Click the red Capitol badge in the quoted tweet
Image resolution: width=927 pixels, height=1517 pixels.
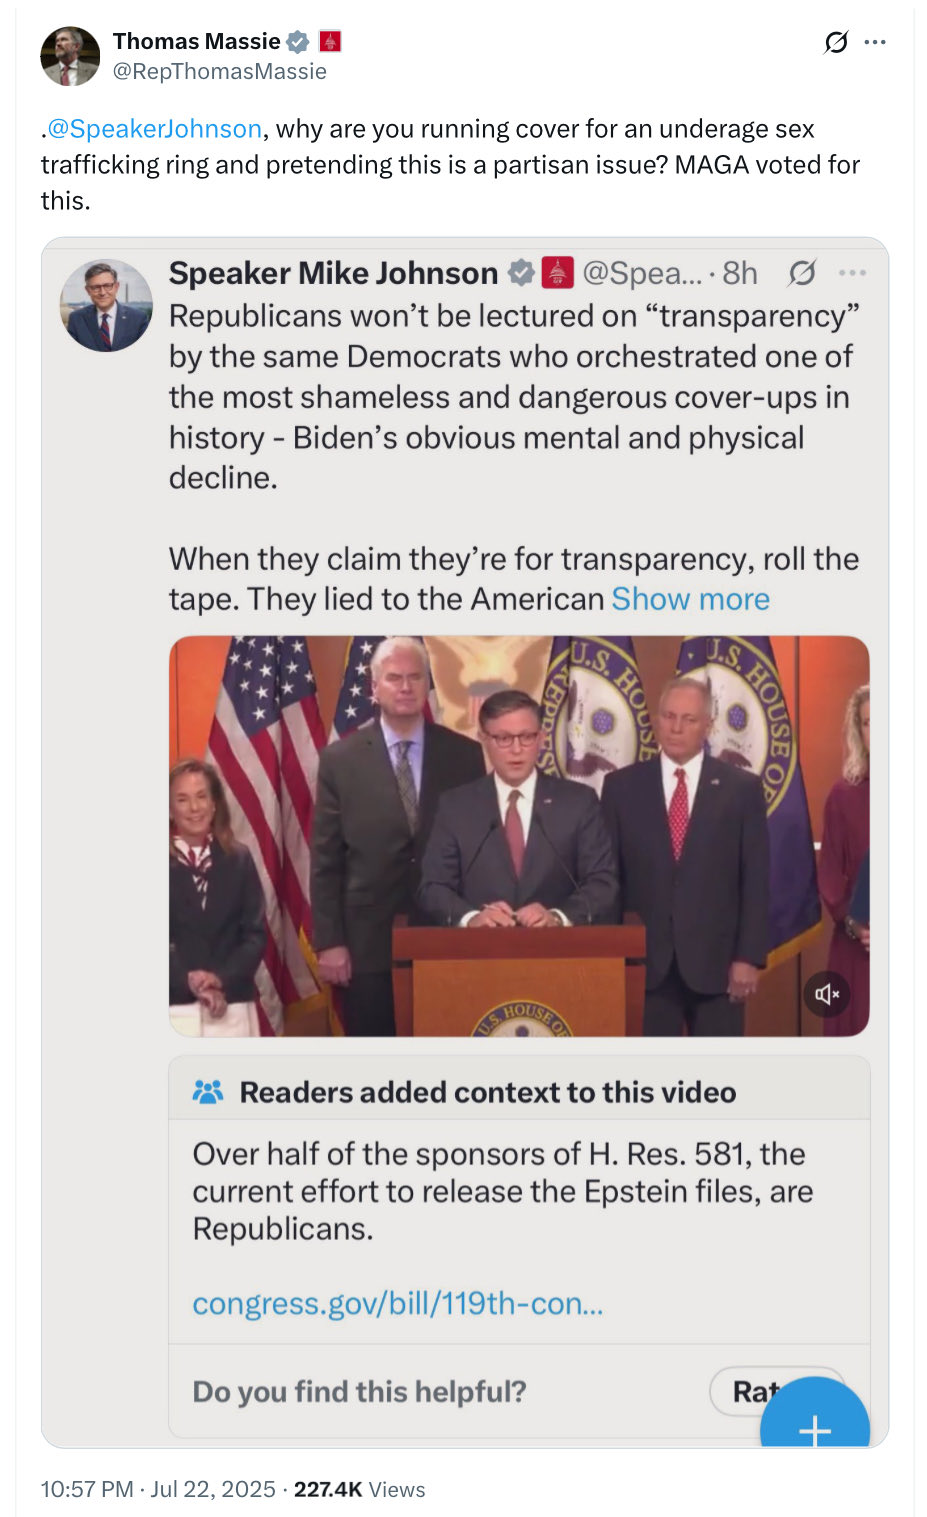coord(557,273)
